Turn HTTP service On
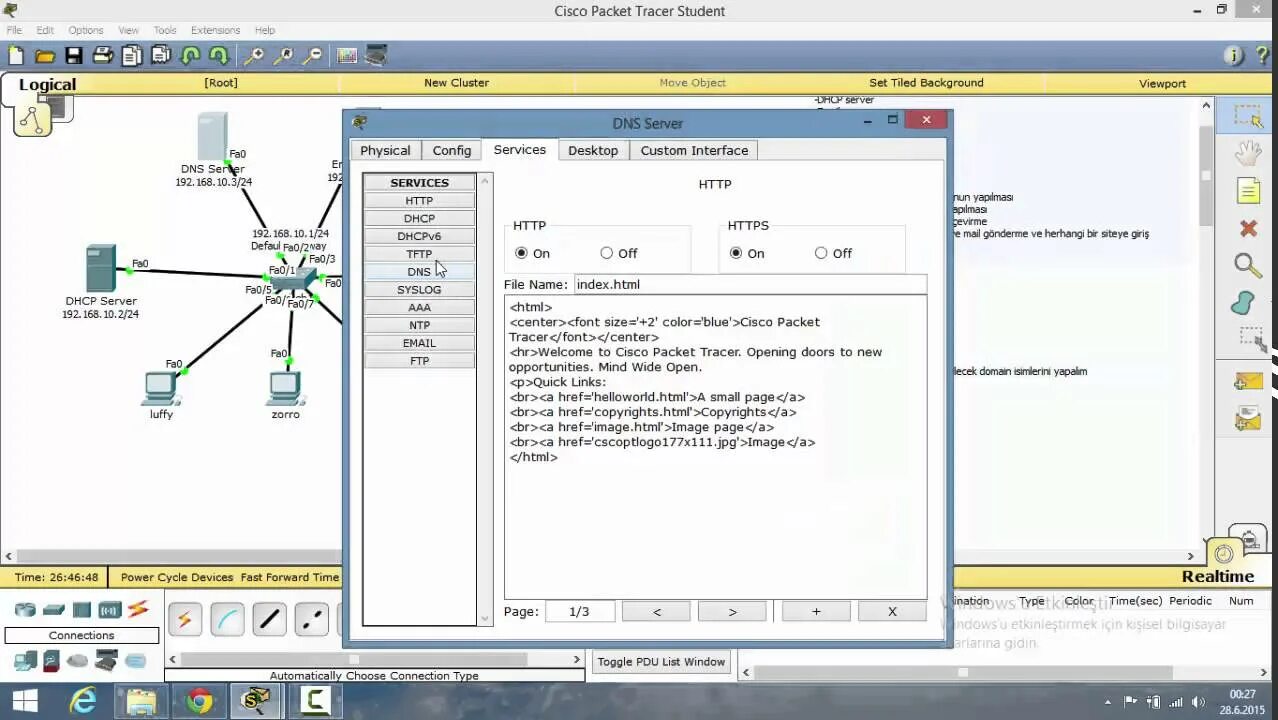 click(521, 253)
